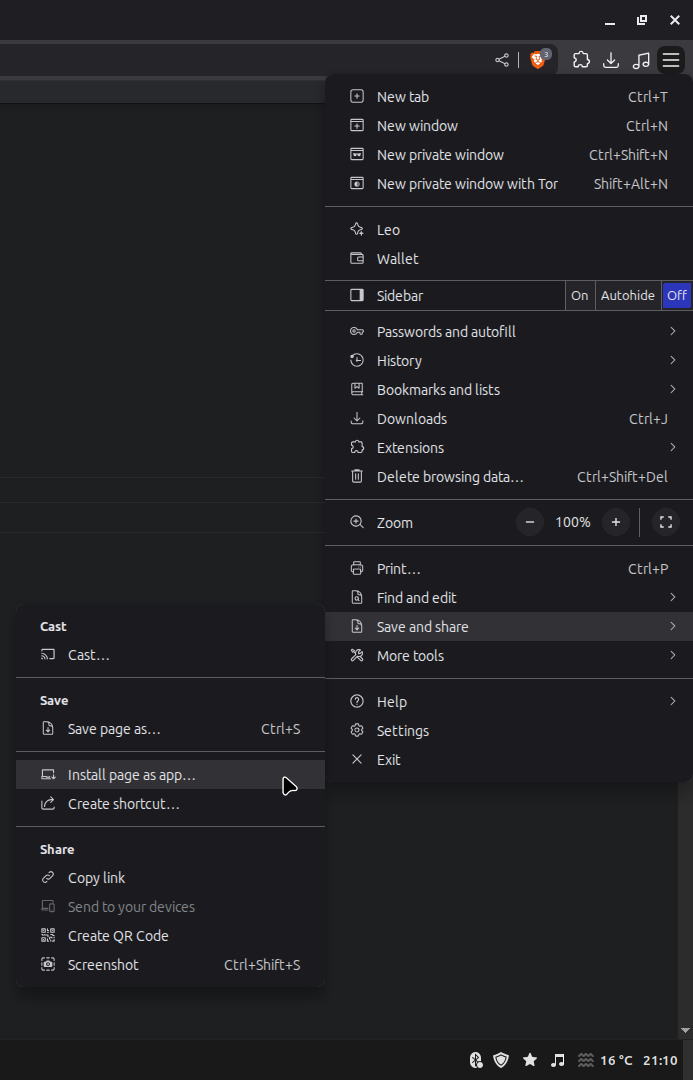
Task: Choose Create QR Code
Action: click(170, 936)
